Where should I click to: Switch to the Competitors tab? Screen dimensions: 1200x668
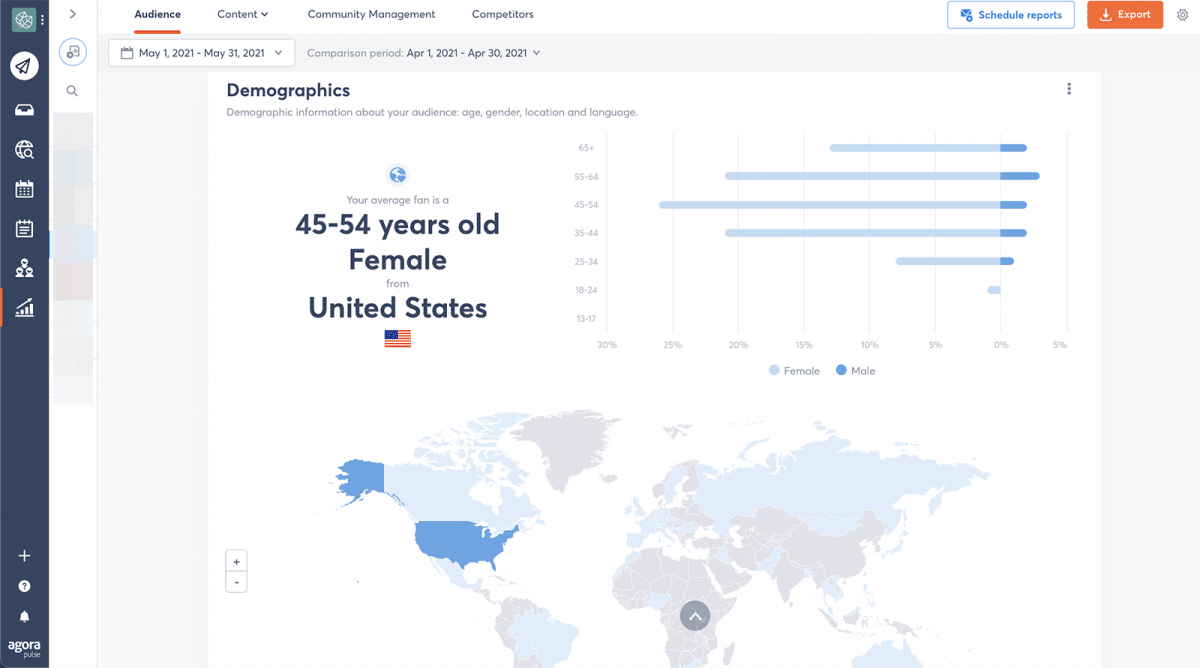pos(503,14)
